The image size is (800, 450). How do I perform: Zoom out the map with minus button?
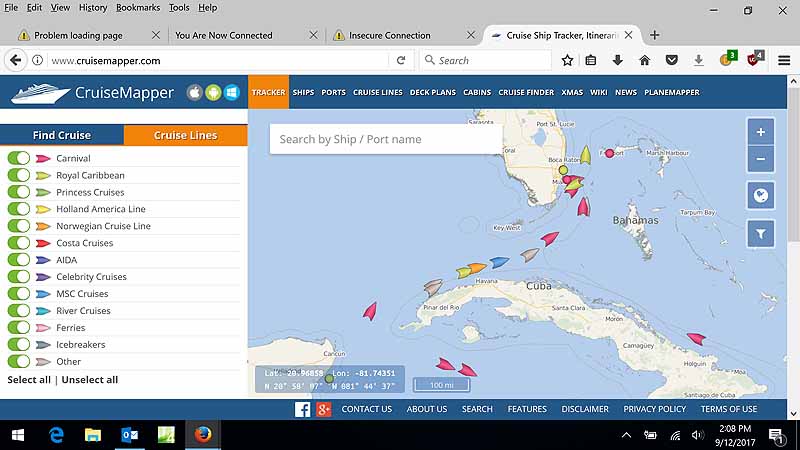click(x=761, y=159)
